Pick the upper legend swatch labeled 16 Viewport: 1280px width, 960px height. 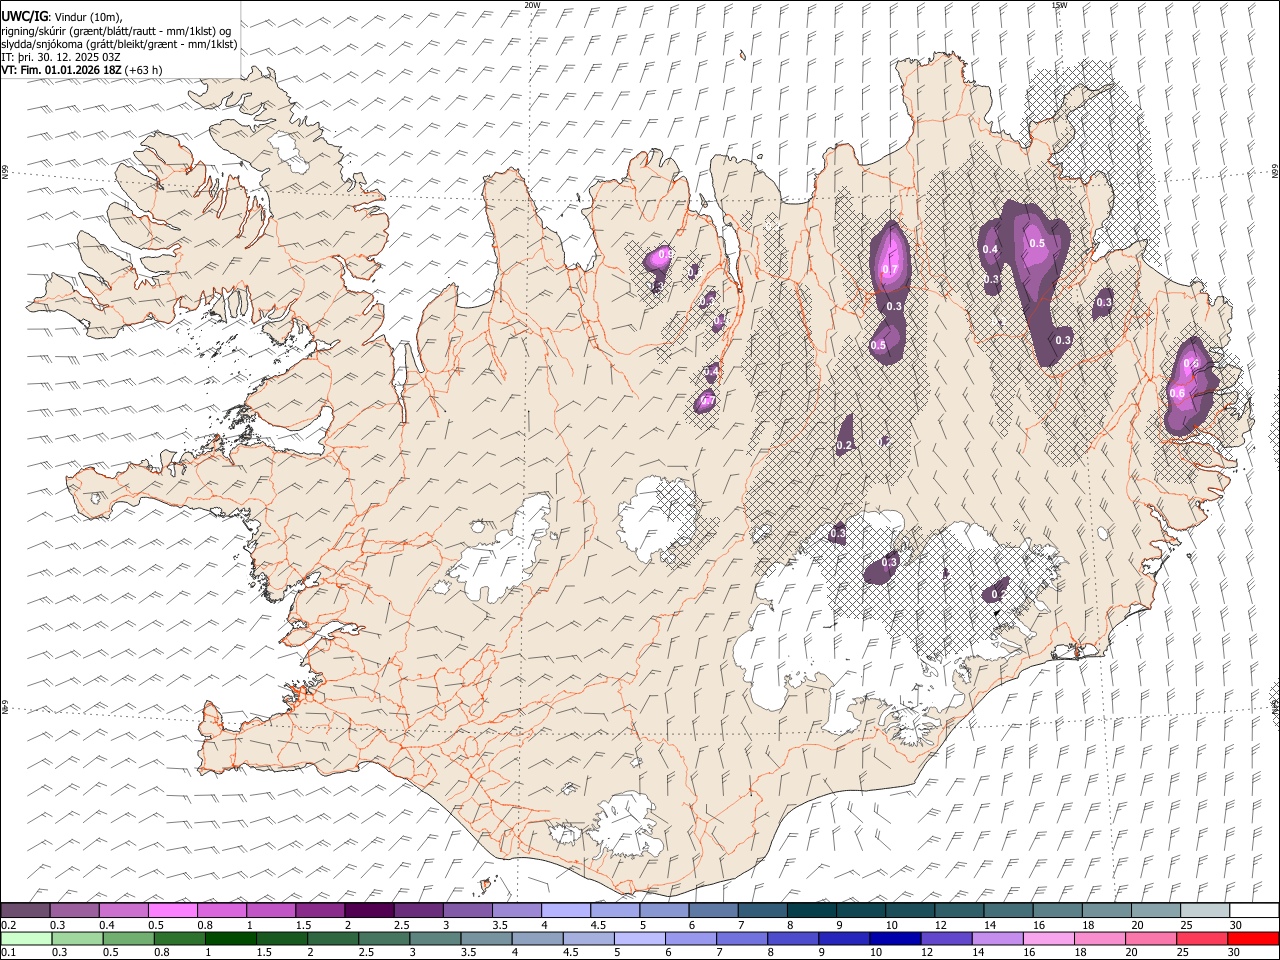tap(1058, 910)
